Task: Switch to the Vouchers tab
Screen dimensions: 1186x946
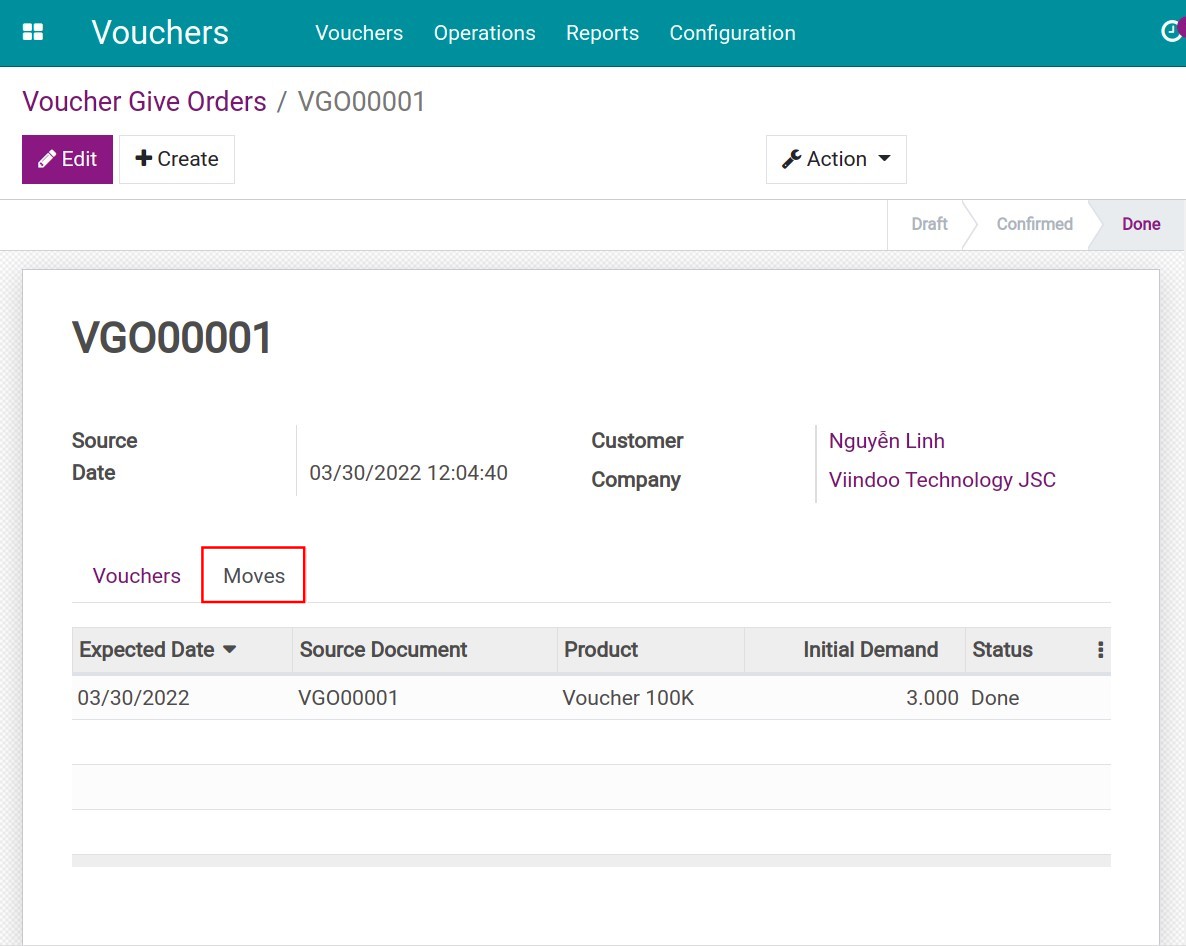Action: 137,576
